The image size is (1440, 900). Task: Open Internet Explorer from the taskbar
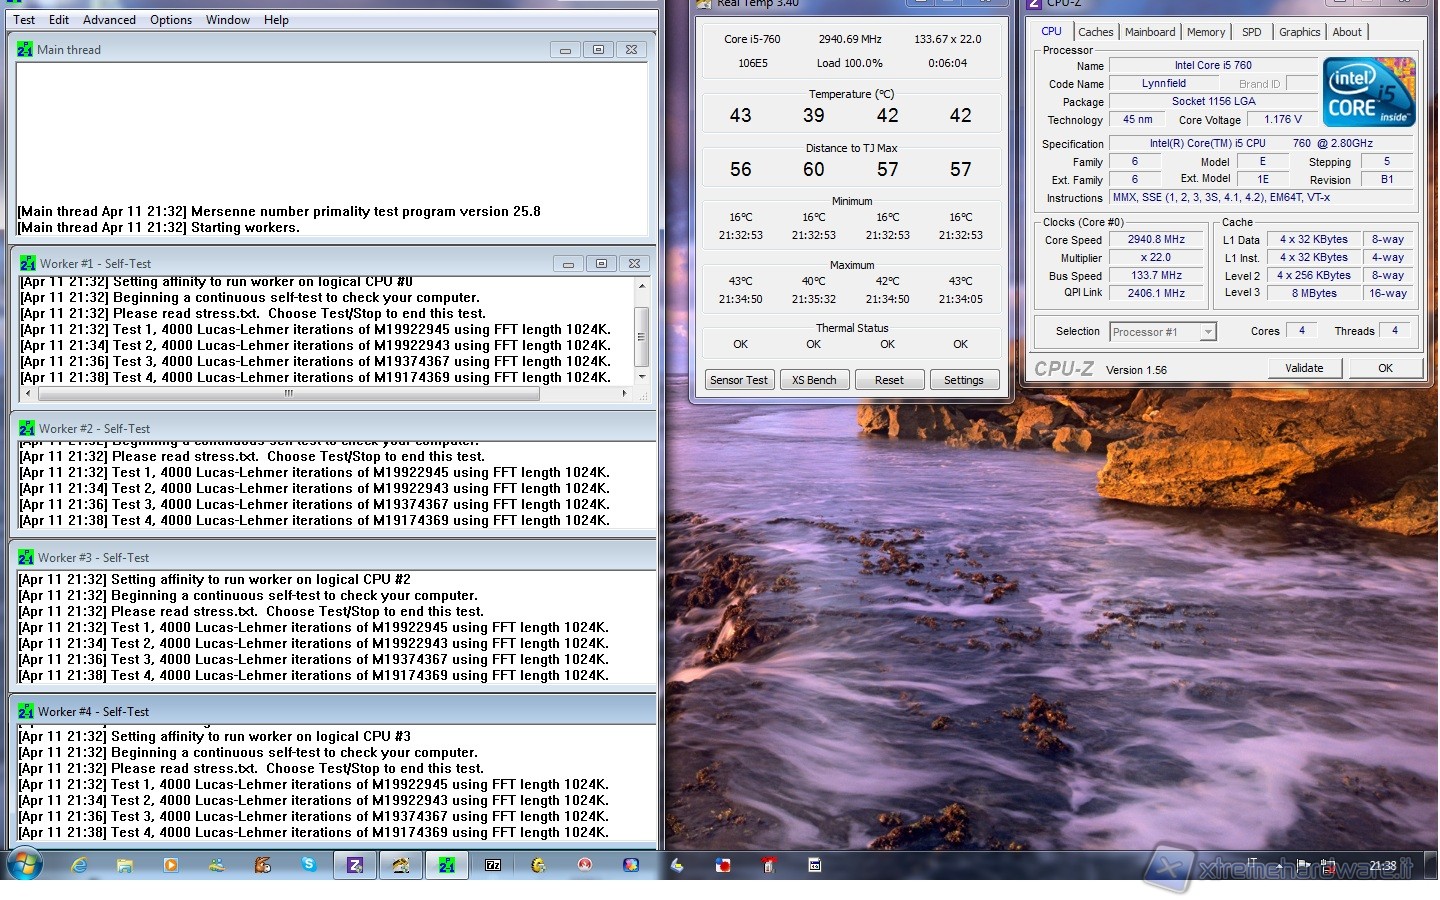point(79,865)
